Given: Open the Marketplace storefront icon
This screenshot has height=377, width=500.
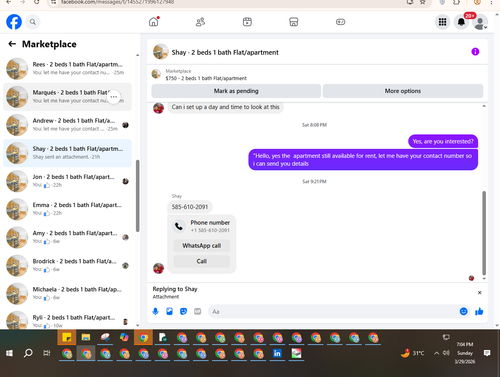Looking at the screenshot, I should click(x=293, y=22).
